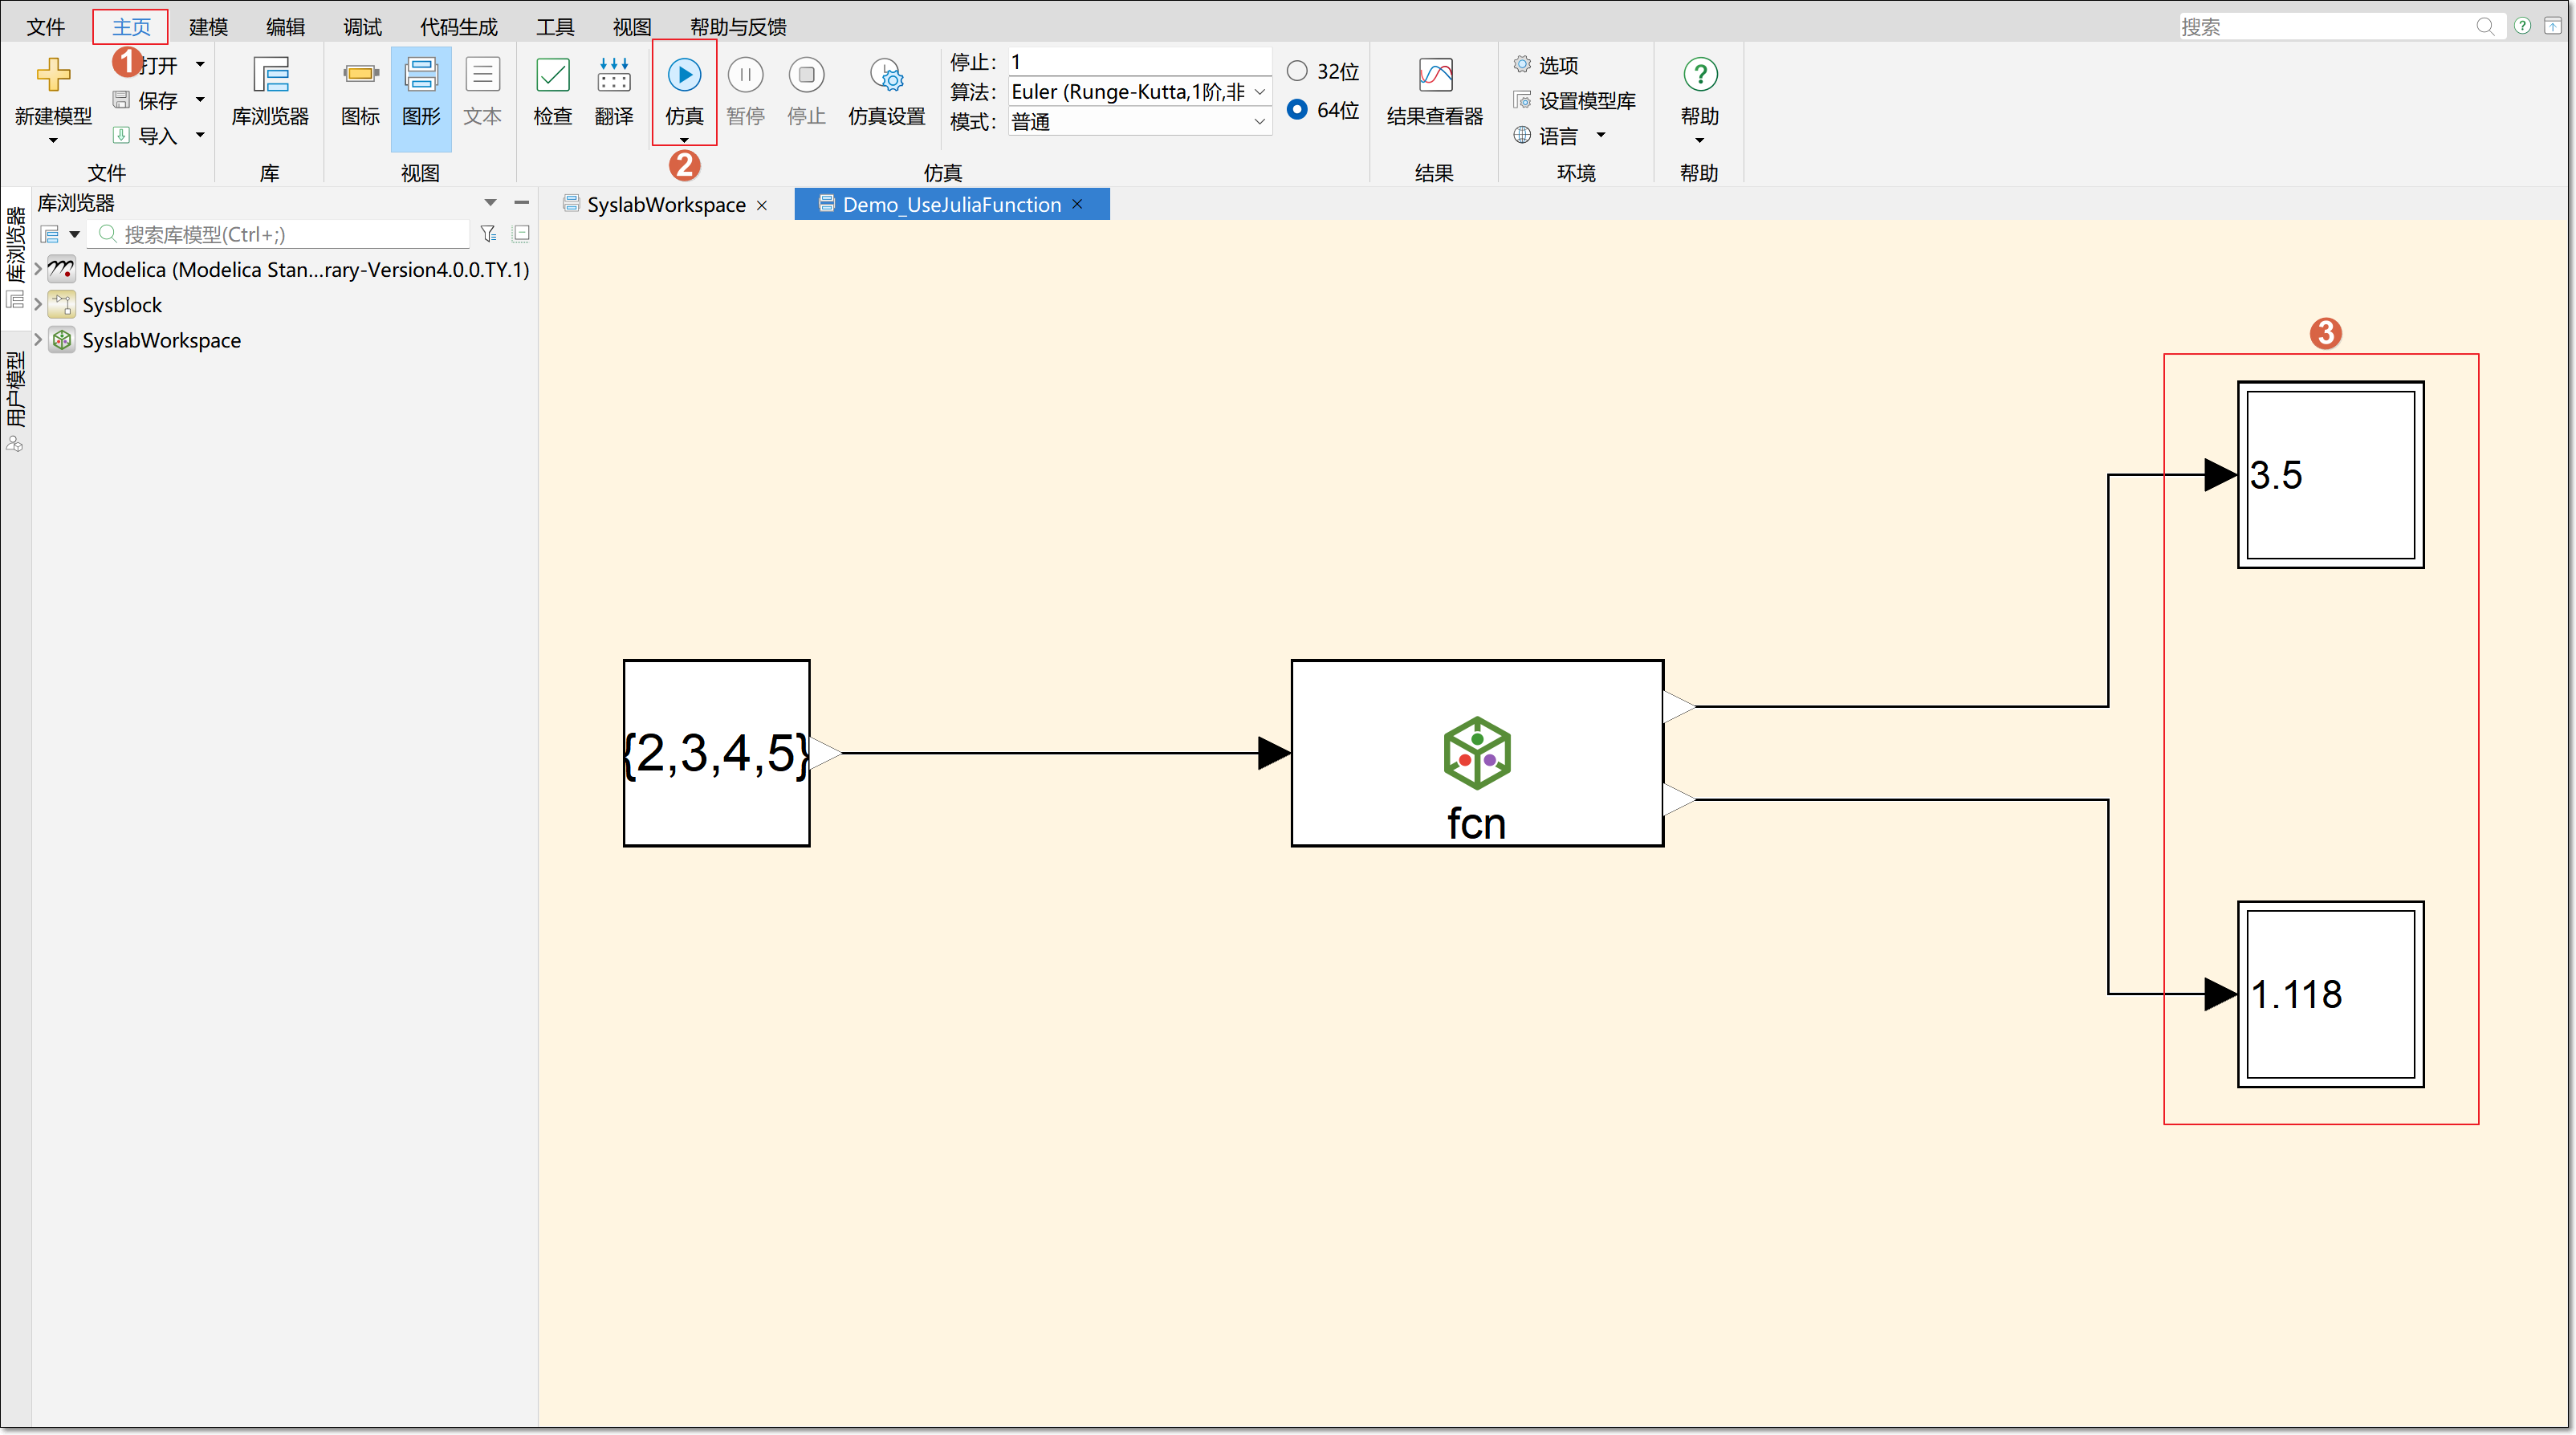The width and height of the screenshot is (2576, 1435).
Task: Toggle the 图形 diagram view button
Action: (421, 76)
